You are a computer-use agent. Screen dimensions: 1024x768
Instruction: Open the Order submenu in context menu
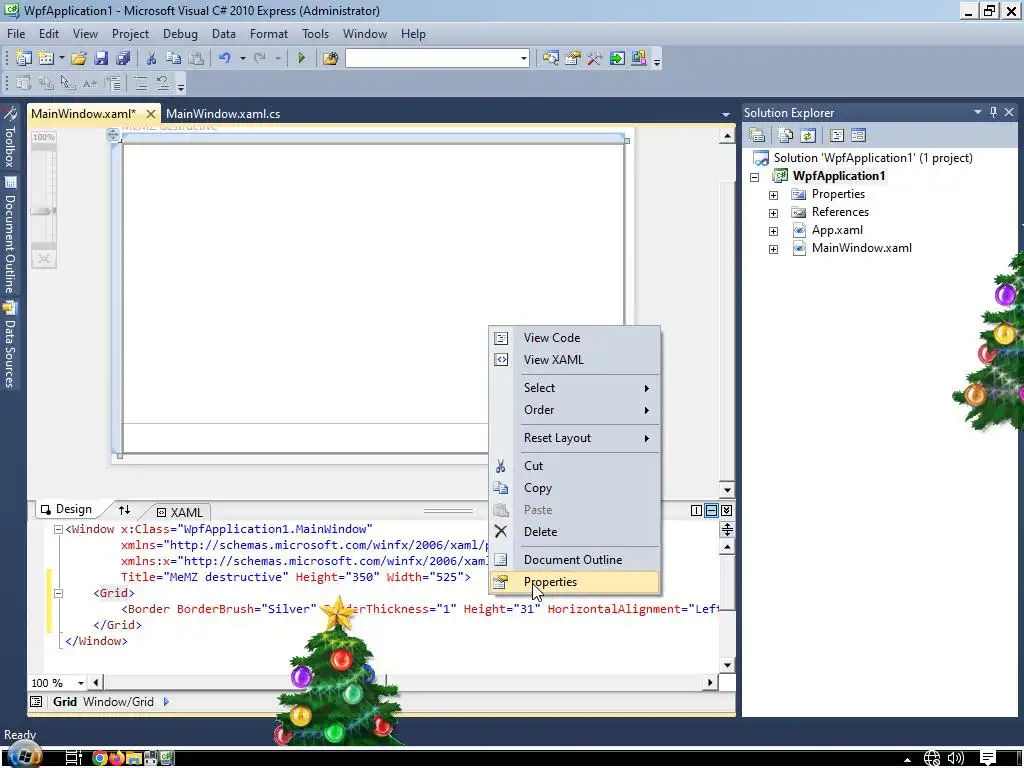point(575,410)
